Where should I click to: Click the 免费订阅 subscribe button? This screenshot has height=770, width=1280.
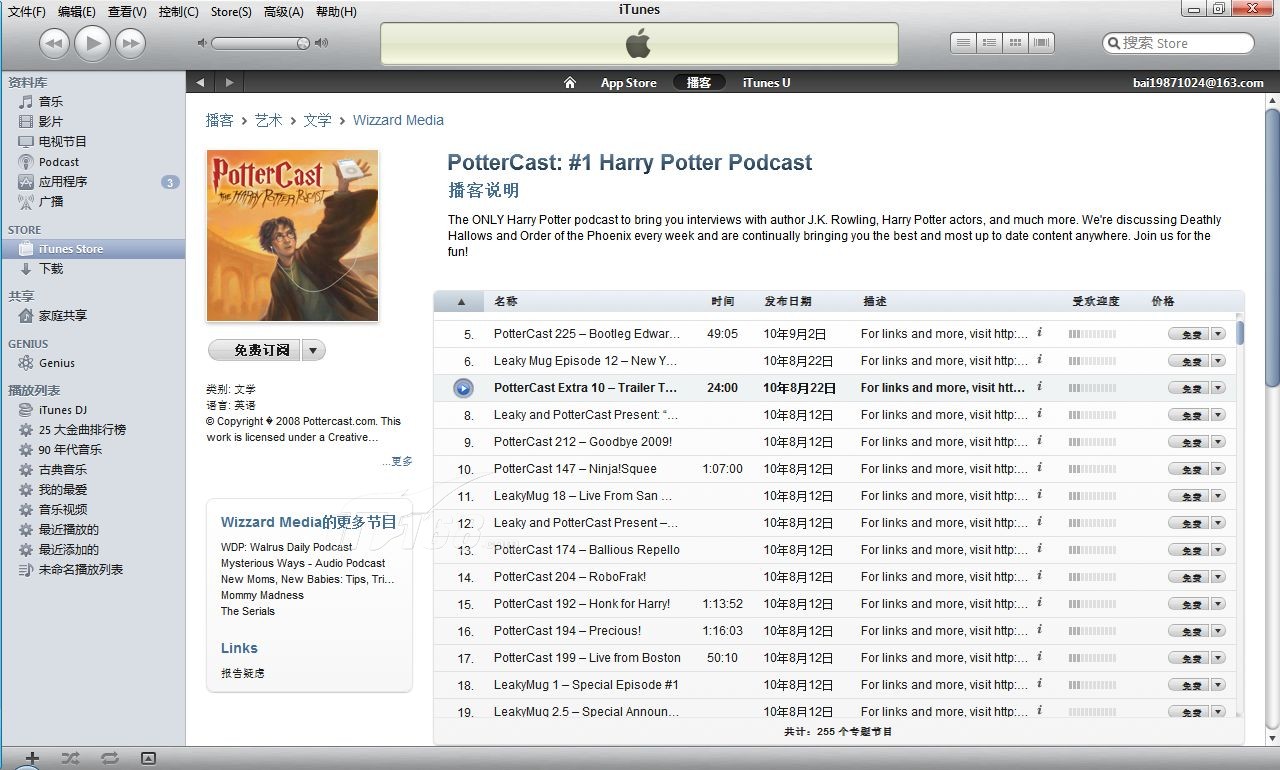(255, 350)
